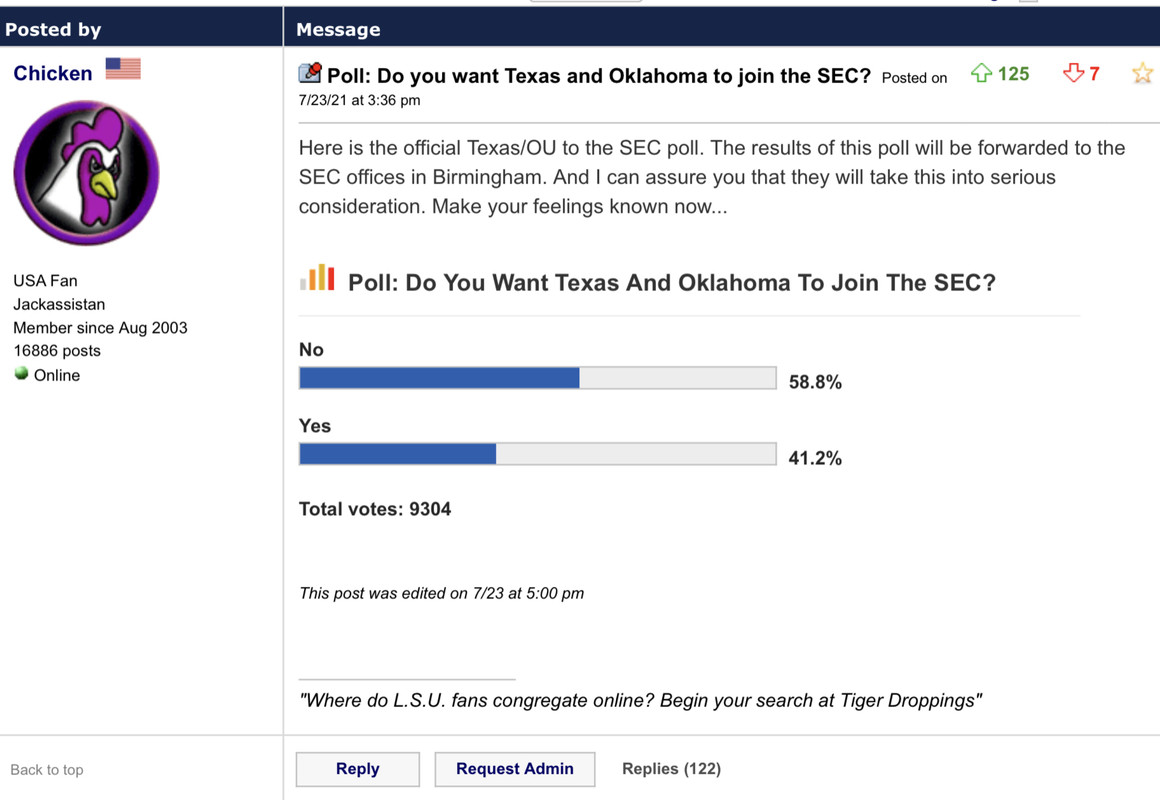Click the Posted by column header
The image size is (1160, 800).
point(53,30)
